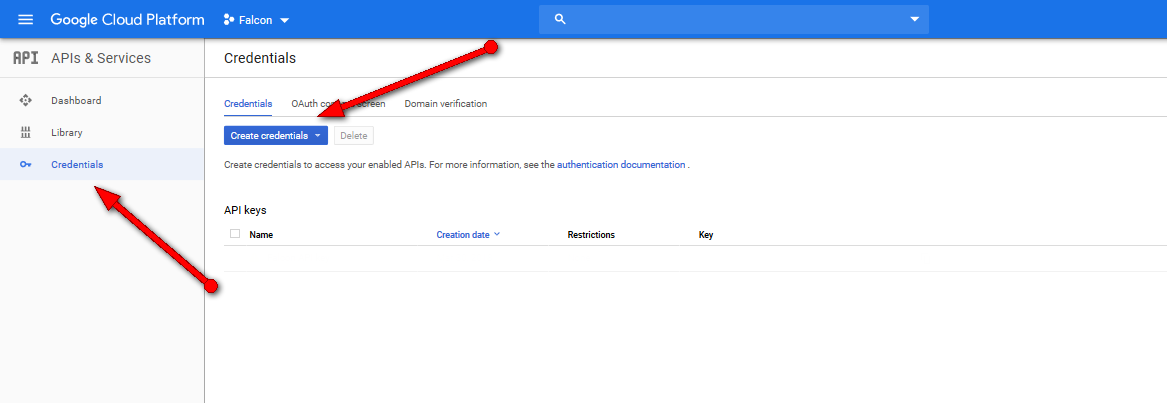Open the Create credentials dropdown
The image size is (1167, 403).
(276, 136)
